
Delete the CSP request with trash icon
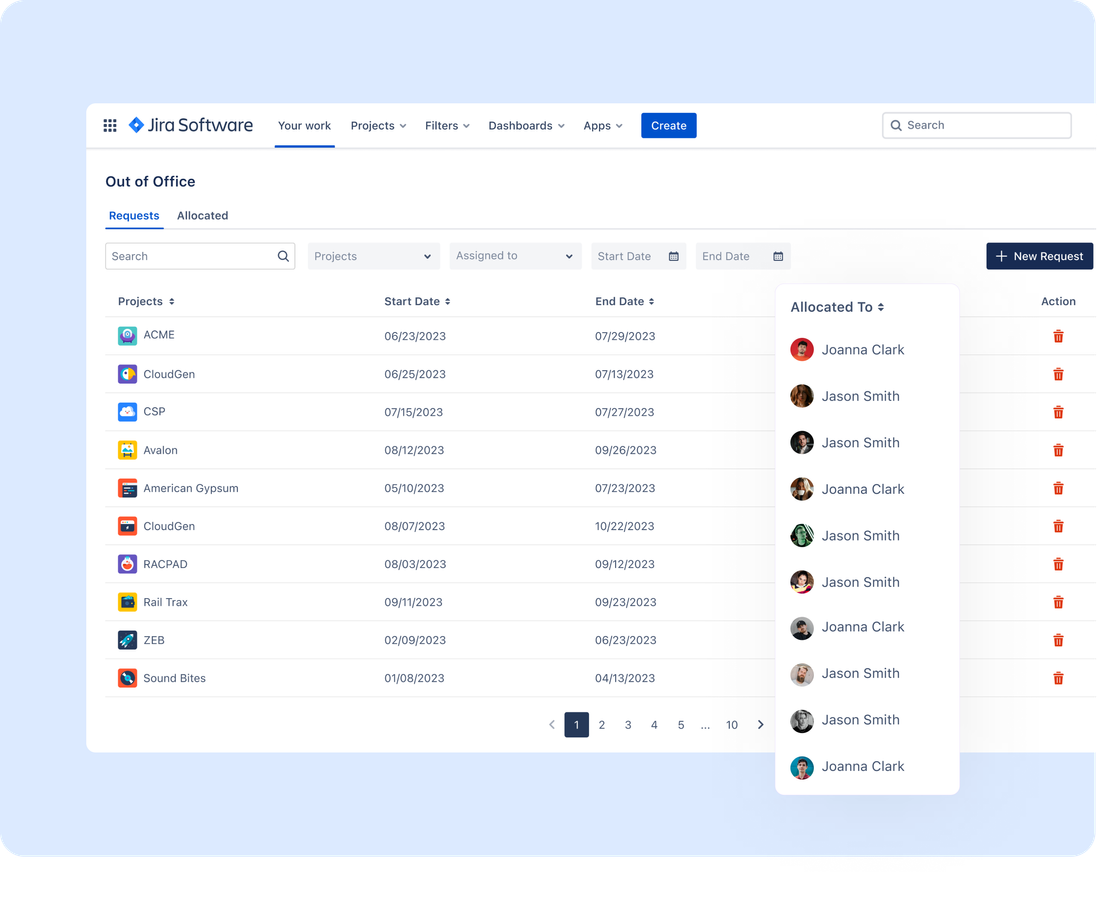pos(1059,412)
